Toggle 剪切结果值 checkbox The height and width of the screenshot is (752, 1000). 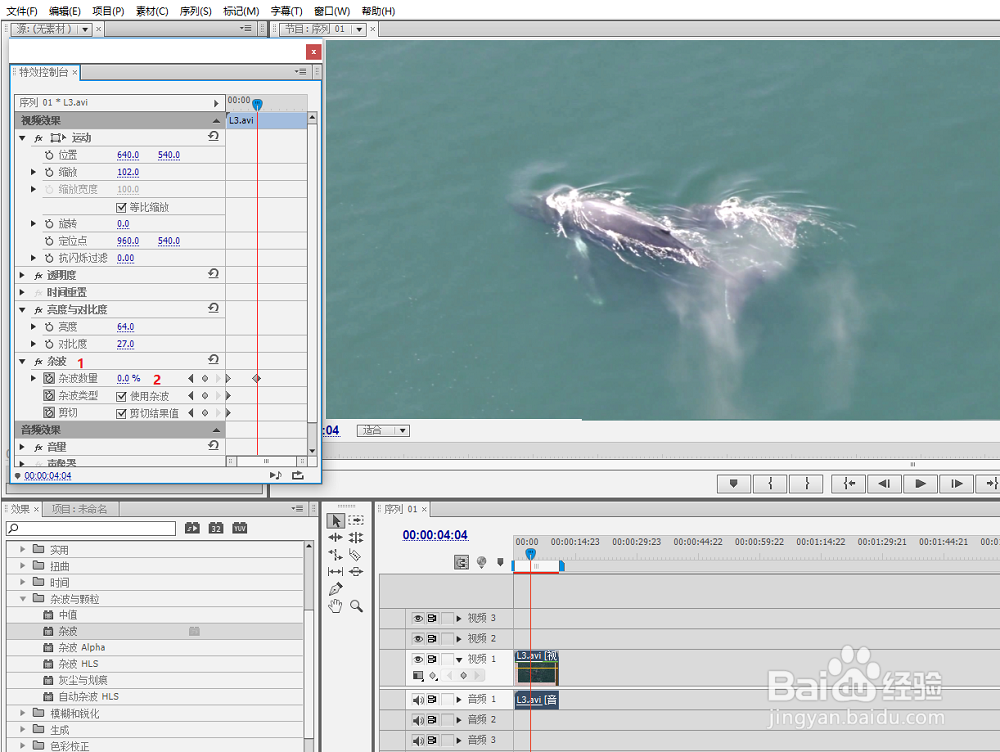pyautogui.click(x=121, y=413)
